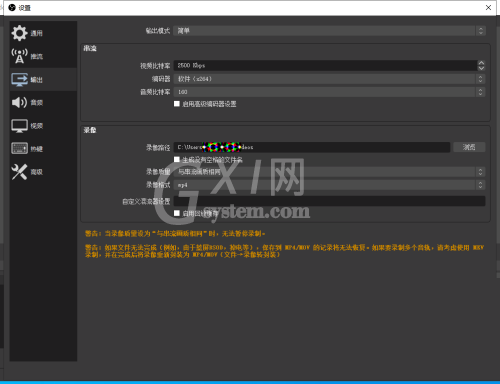
Task: Toggle the 生成没有空格的文件名 checkbox
Action: 177,159
